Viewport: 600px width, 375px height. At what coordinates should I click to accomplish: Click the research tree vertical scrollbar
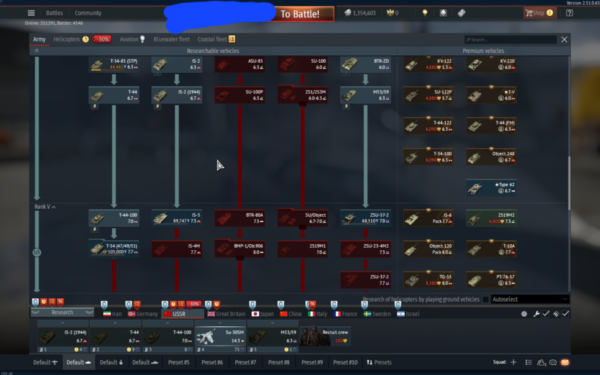(x=569, y=183)
